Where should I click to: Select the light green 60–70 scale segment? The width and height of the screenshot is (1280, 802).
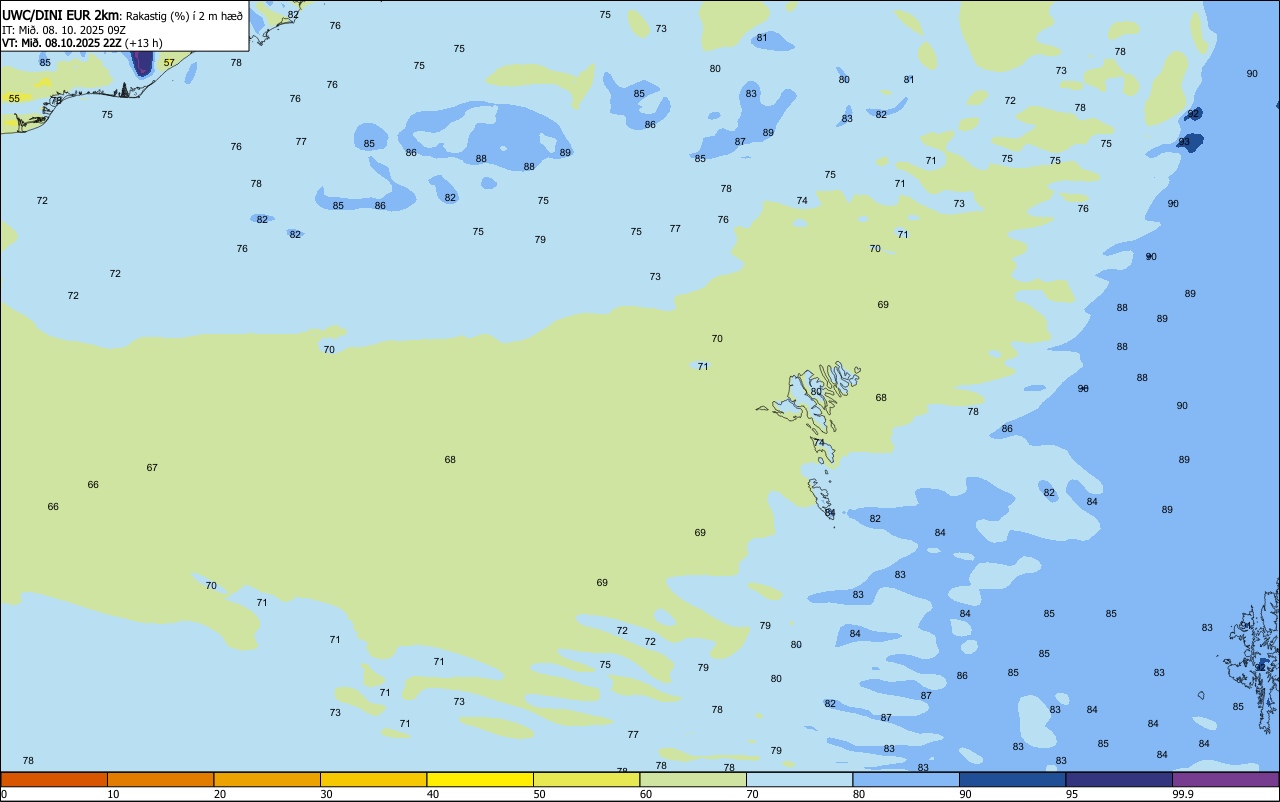(x=693, y=779)
